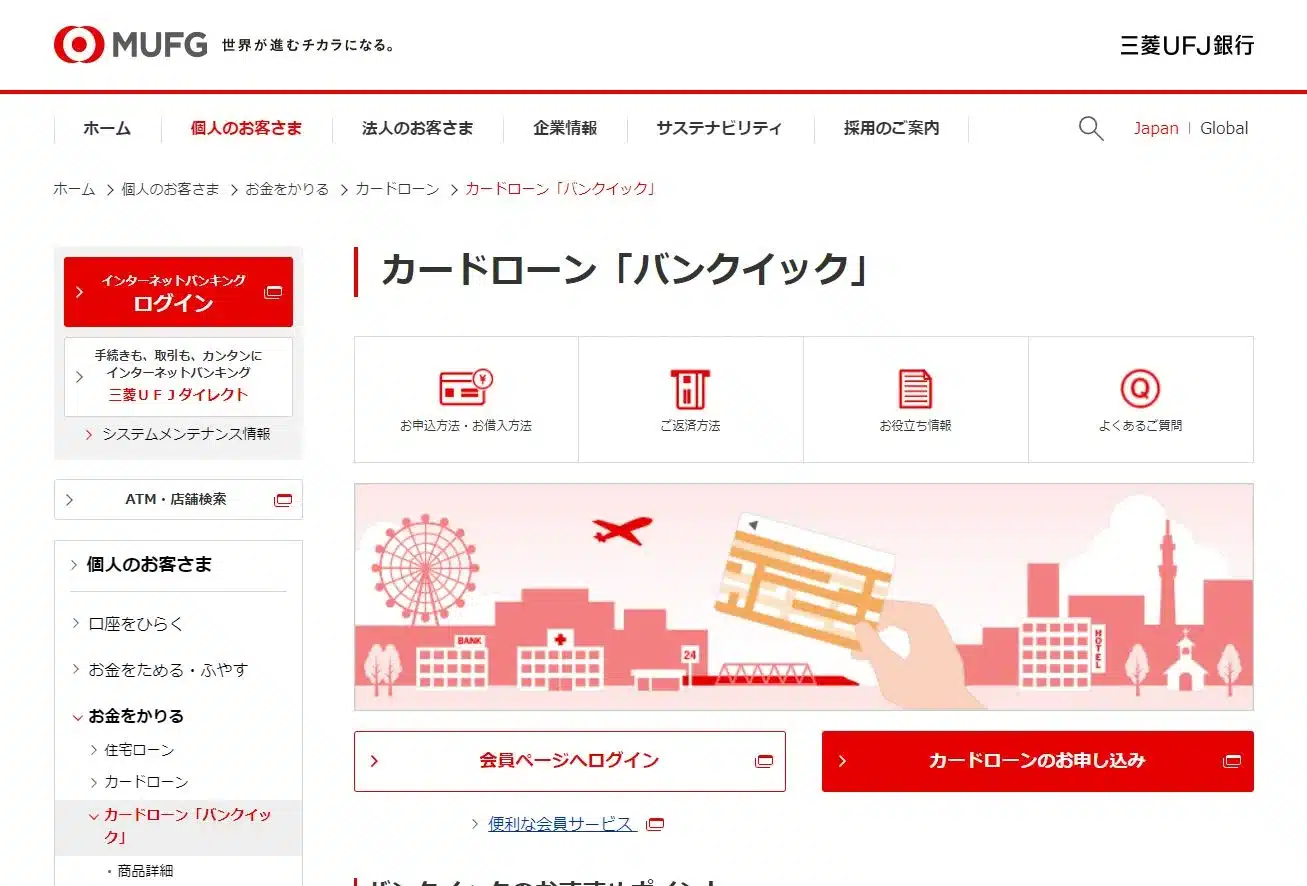This screenshot has height=886, width=1307.
Task: Click current breadcrumb カードローン「バンクイック」
Action: click(x=561, y=189)
